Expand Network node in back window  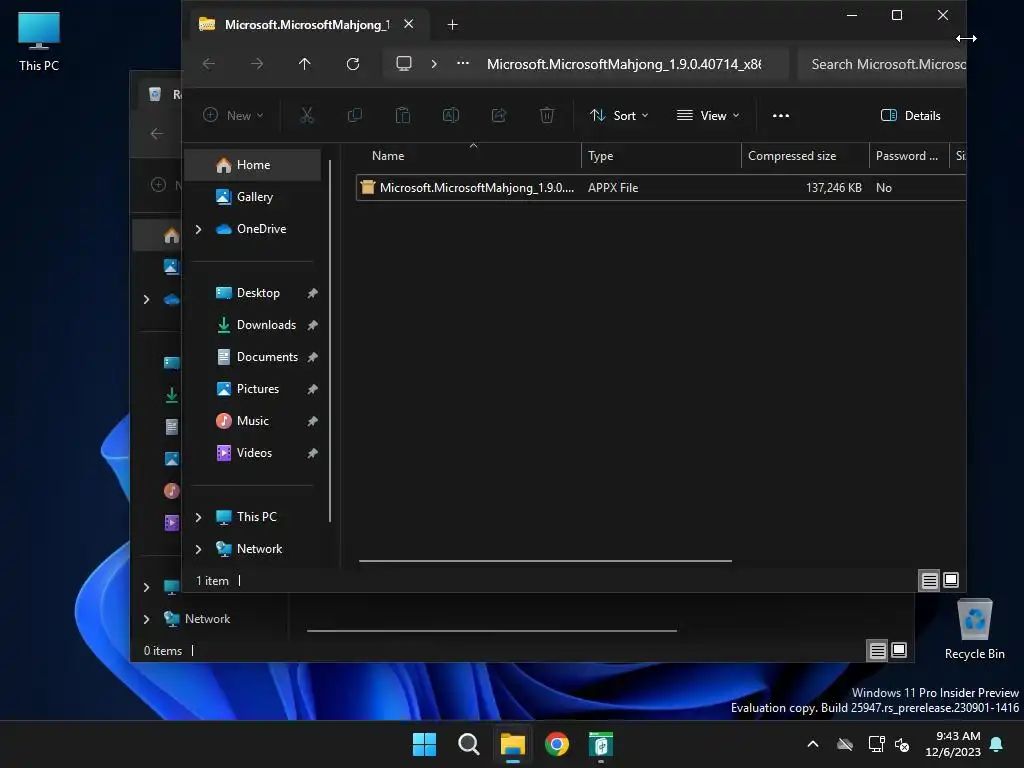point(146,619)
